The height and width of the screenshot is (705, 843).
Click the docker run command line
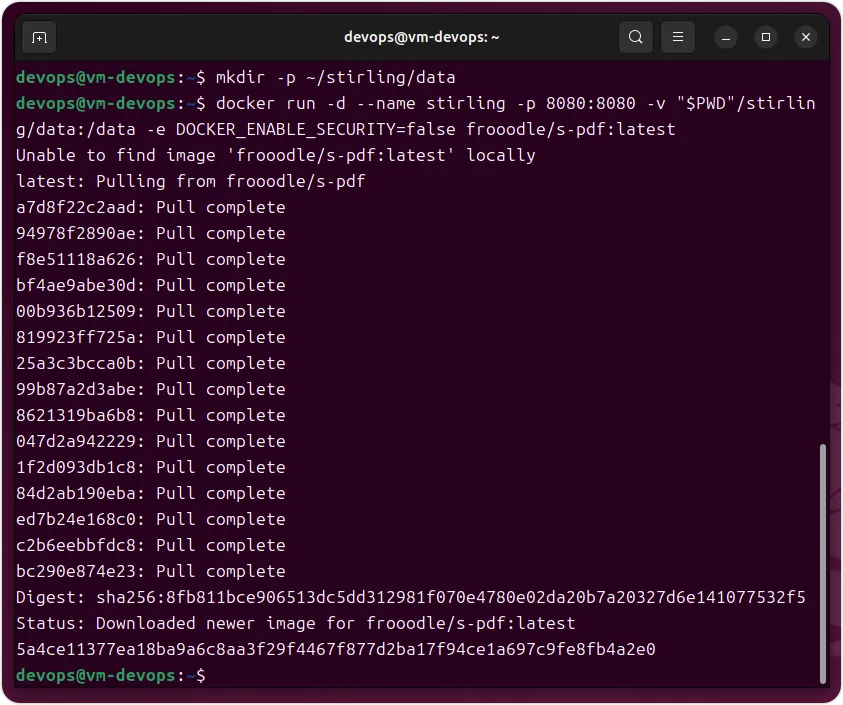tap(416, 116)
